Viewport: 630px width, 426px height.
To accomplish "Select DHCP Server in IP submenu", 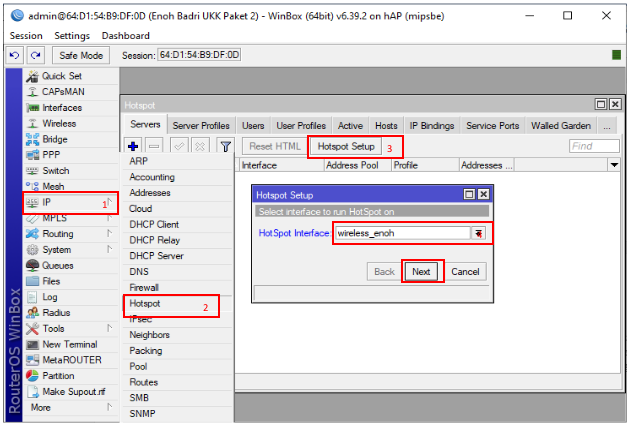I will 177,256.
